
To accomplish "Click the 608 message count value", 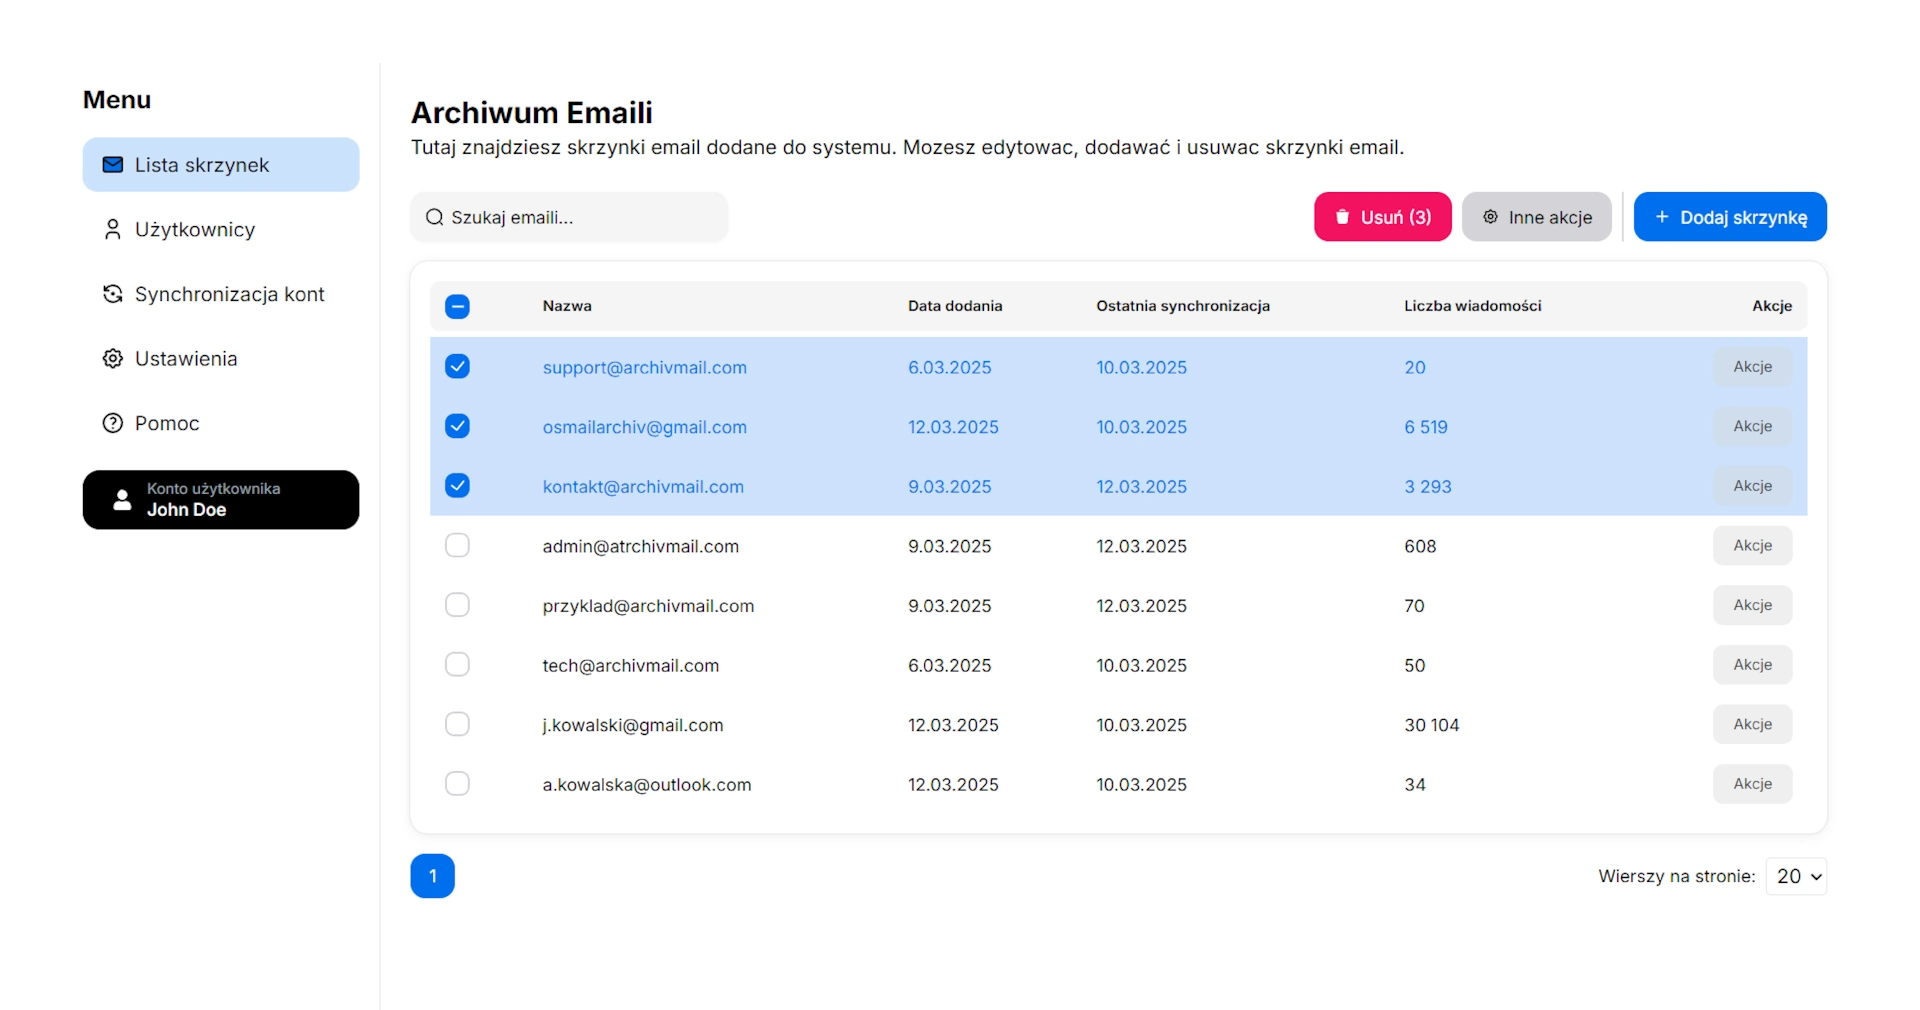I will coord(1420,546).
